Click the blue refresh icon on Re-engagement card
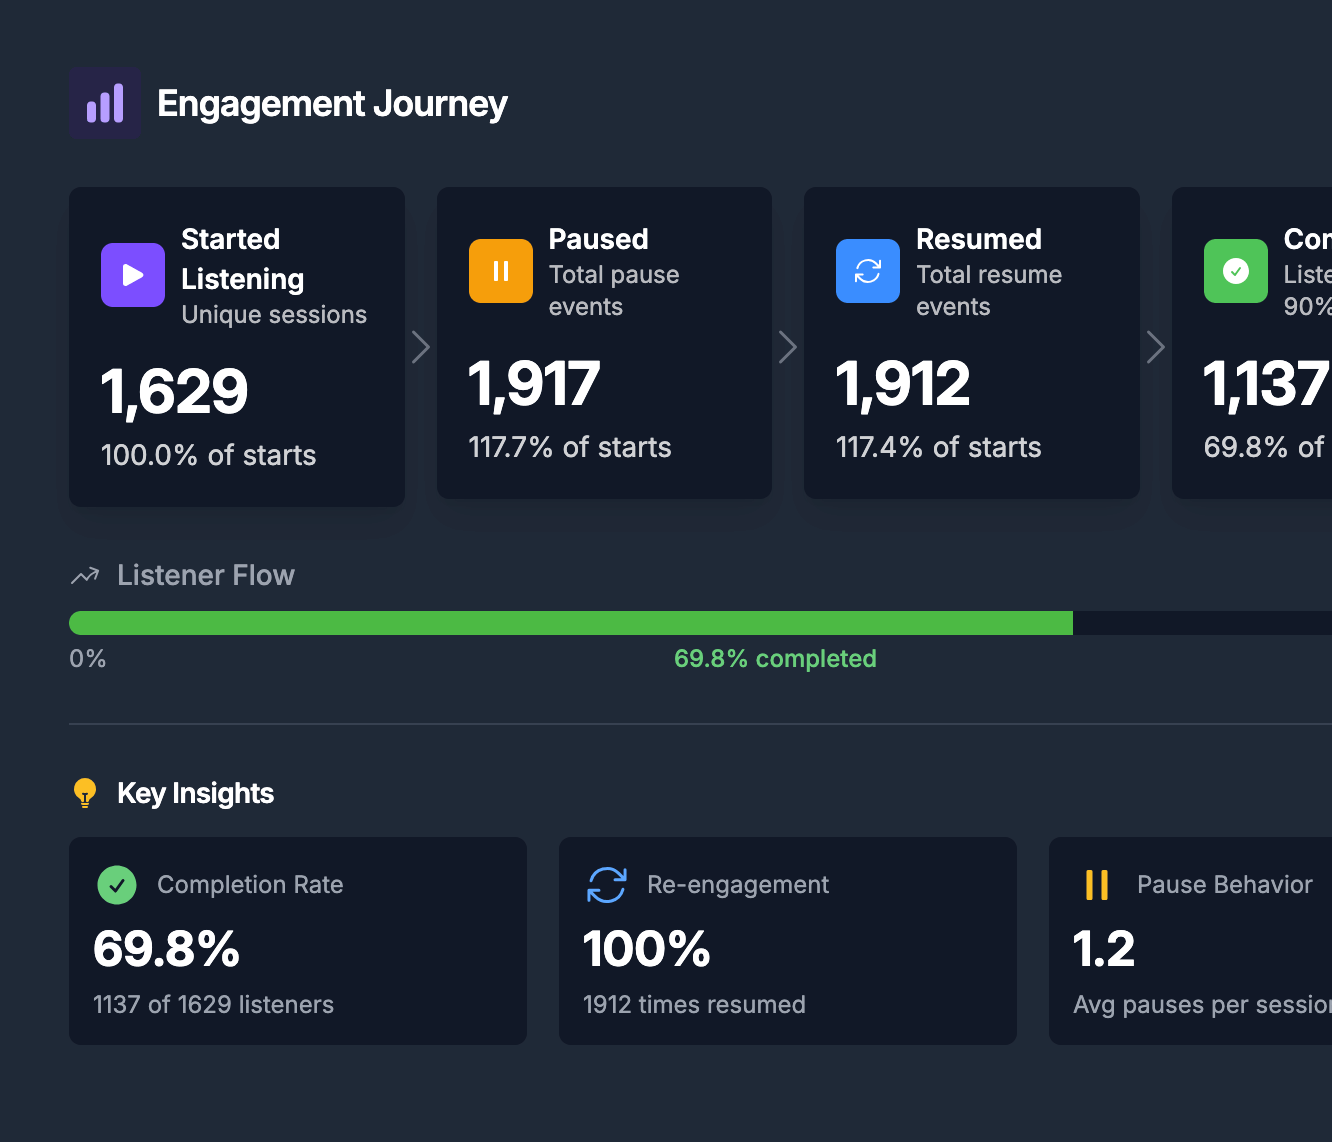The height and width of the screenshot is (1142, 1332). pyautogui.click(x=606, y=885)
